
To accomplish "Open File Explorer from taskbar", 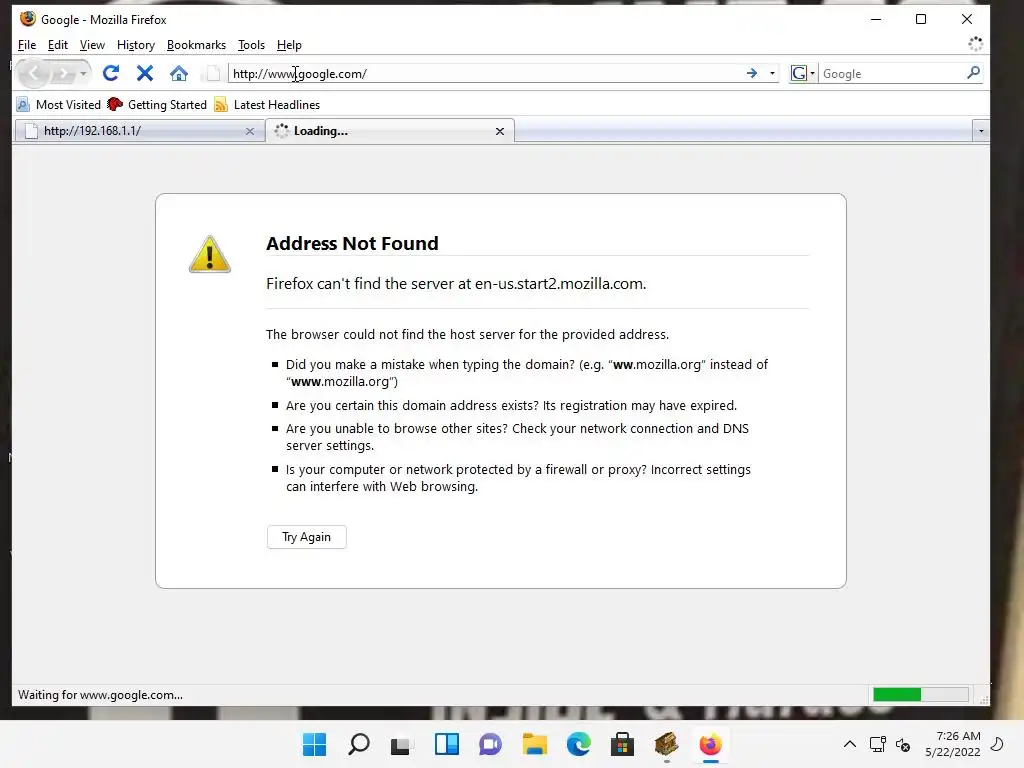I will [x=534, y=744].
